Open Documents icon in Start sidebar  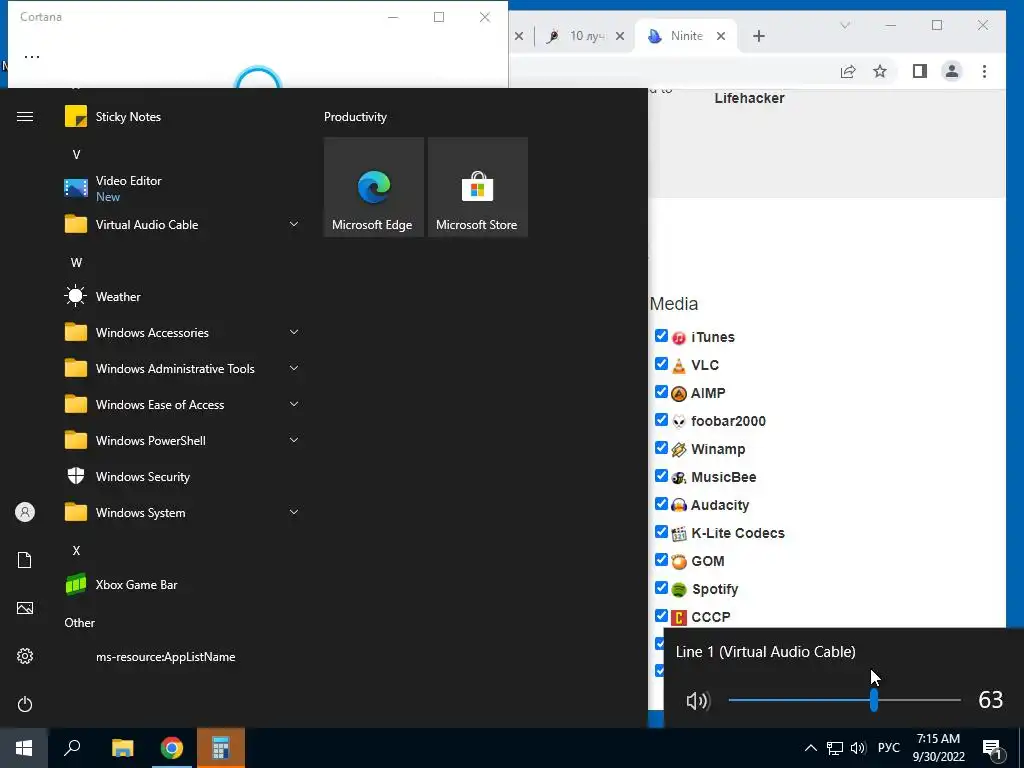point(25,560)
